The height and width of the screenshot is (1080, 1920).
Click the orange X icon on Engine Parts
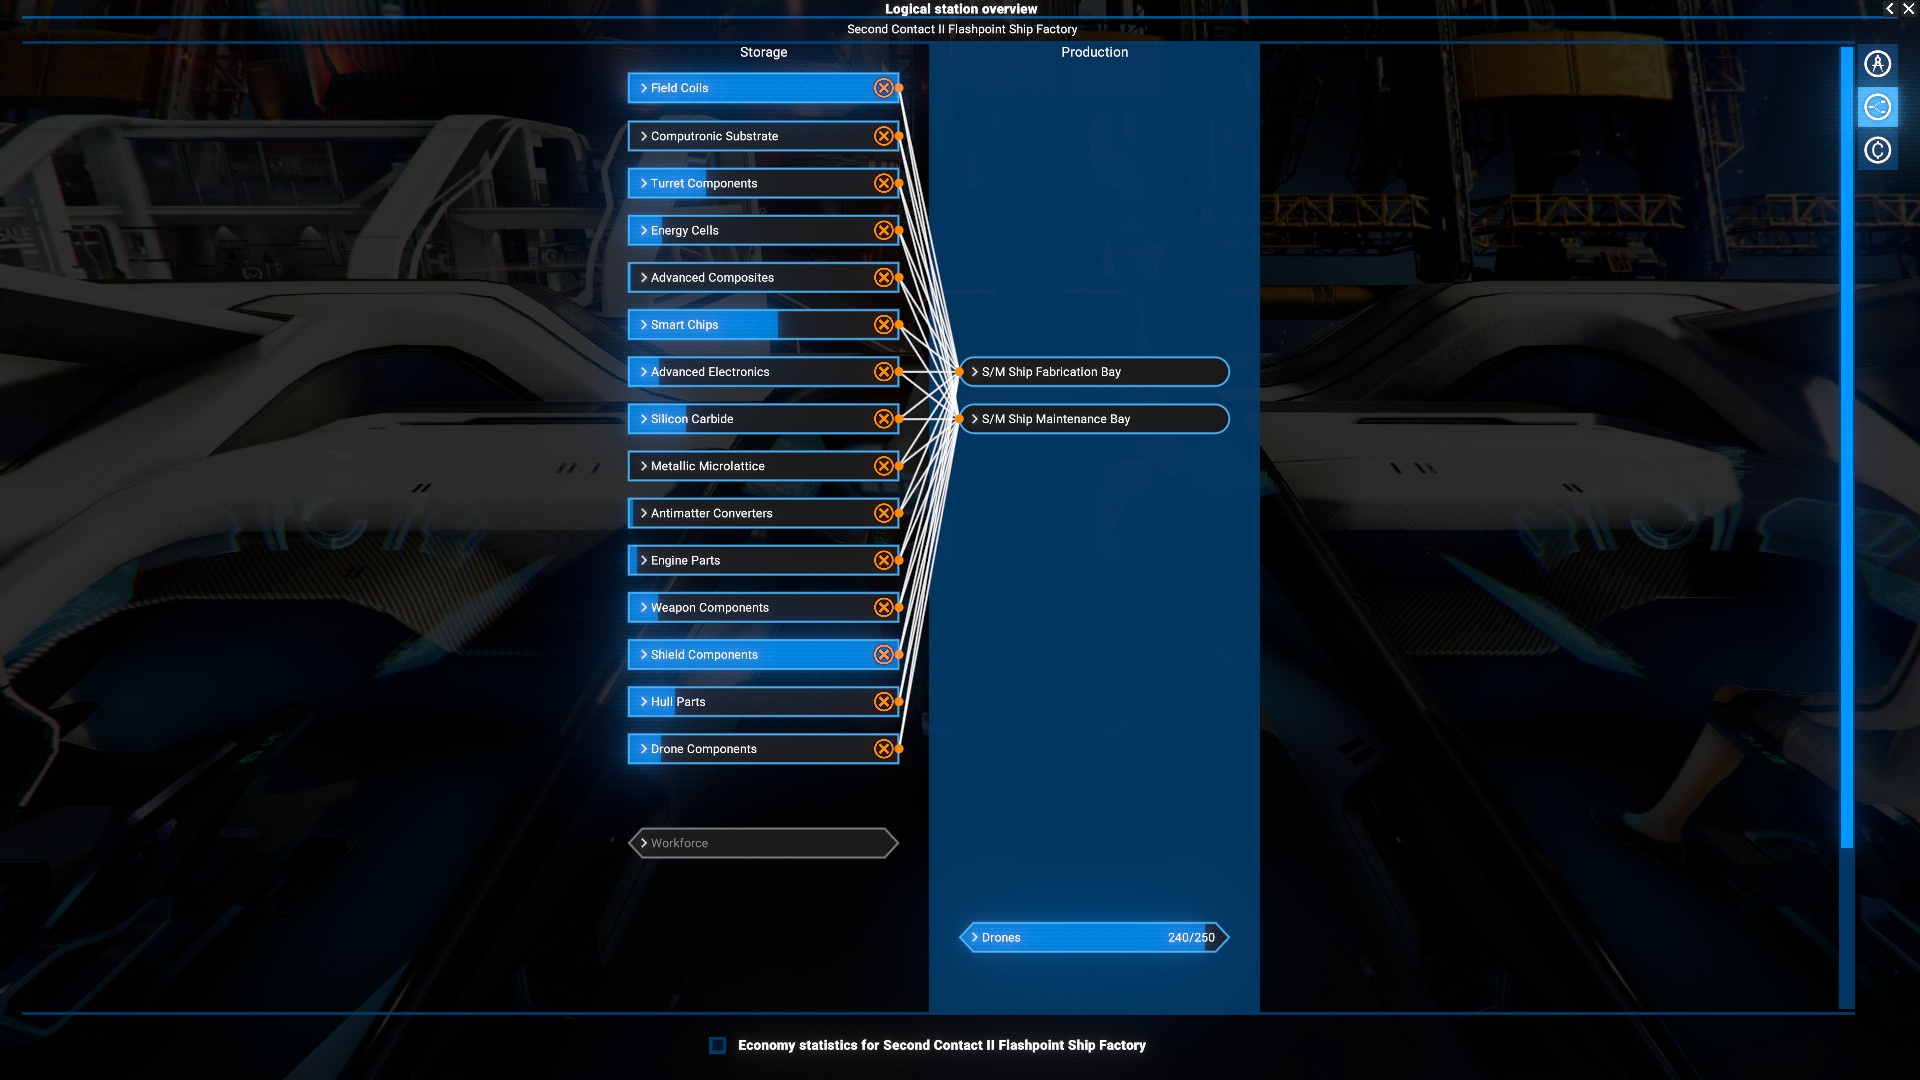883,561
